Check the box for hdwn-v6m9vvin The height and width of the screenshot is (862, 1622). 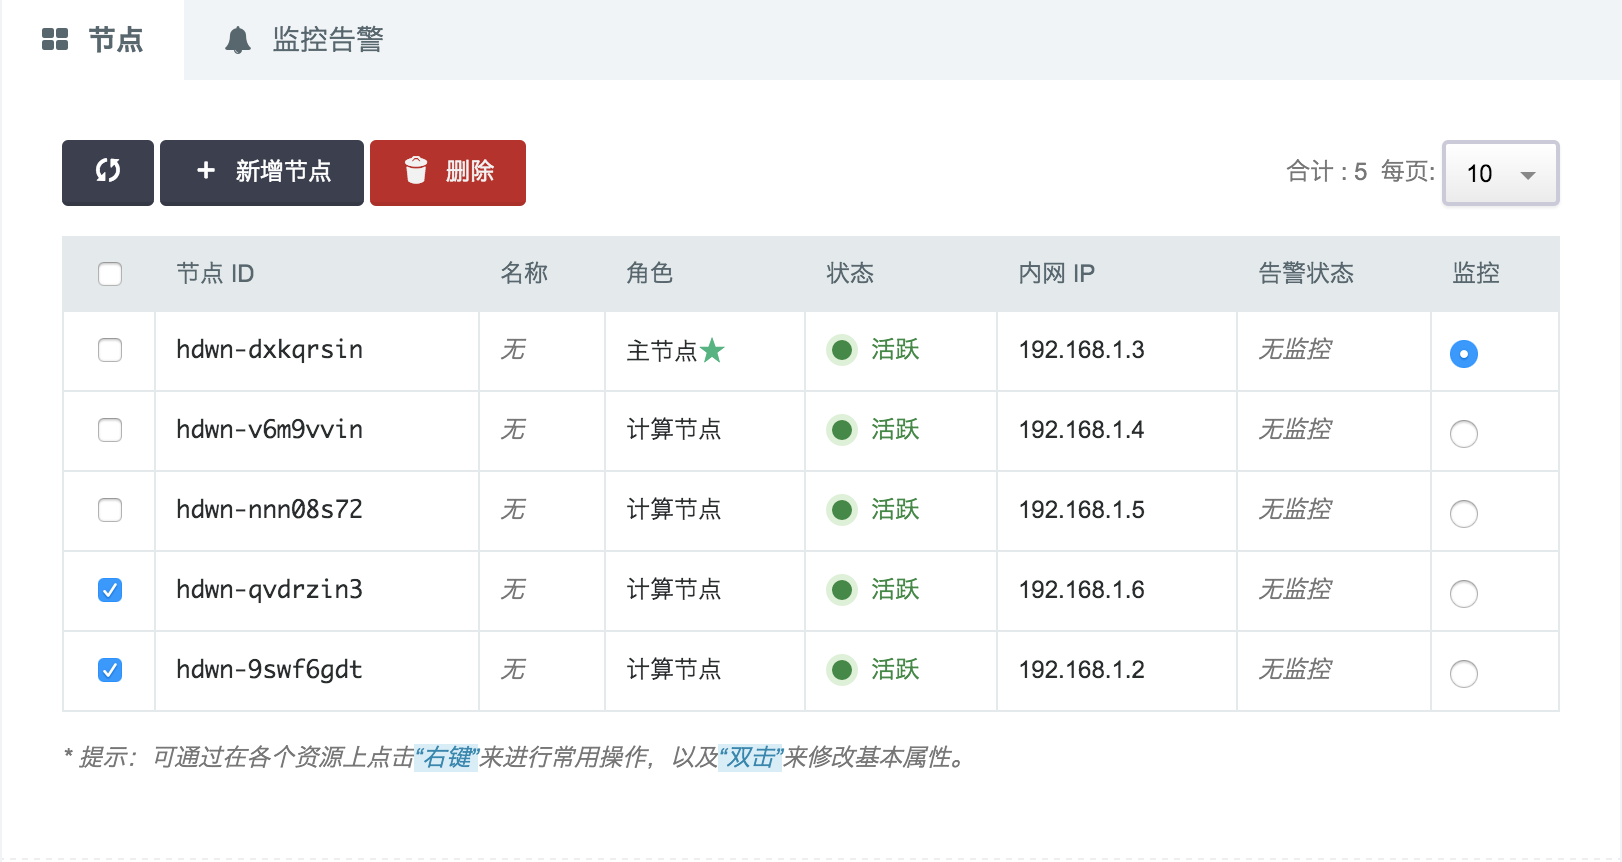(x=110, y=430)
